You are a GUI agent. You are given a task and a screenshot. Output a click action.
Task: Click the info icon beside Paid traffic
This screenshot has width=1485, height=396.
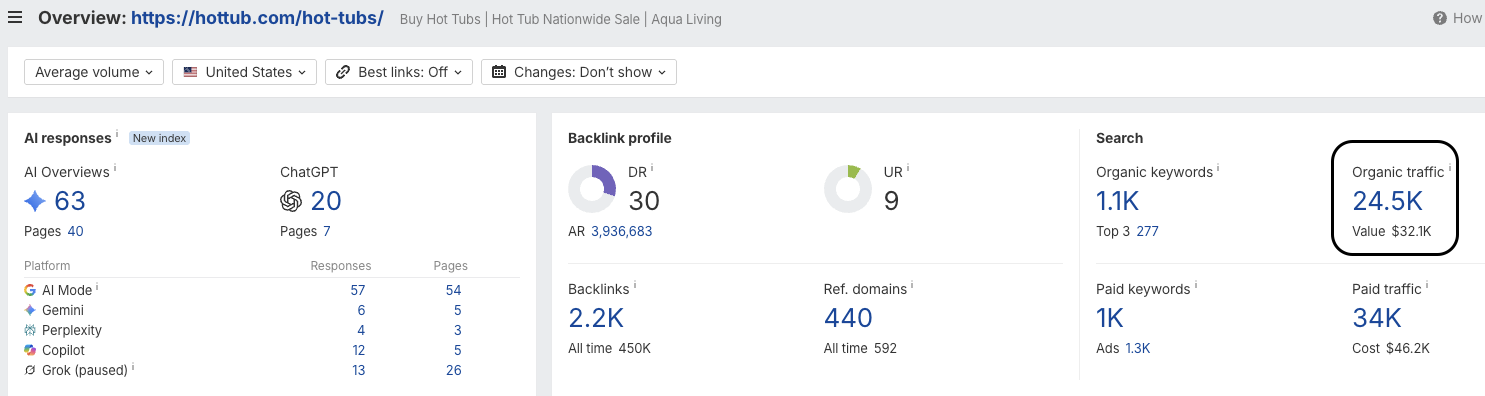1427,286
